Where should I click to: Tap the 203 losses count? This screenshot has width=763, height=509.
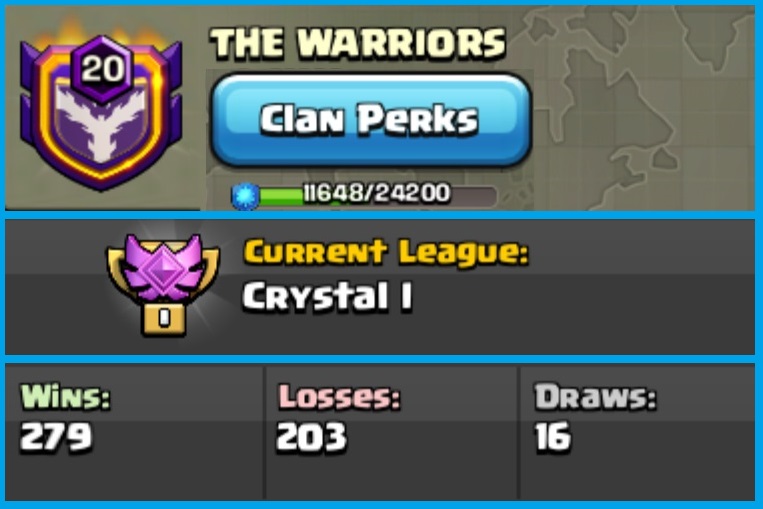tap(311, 436)
